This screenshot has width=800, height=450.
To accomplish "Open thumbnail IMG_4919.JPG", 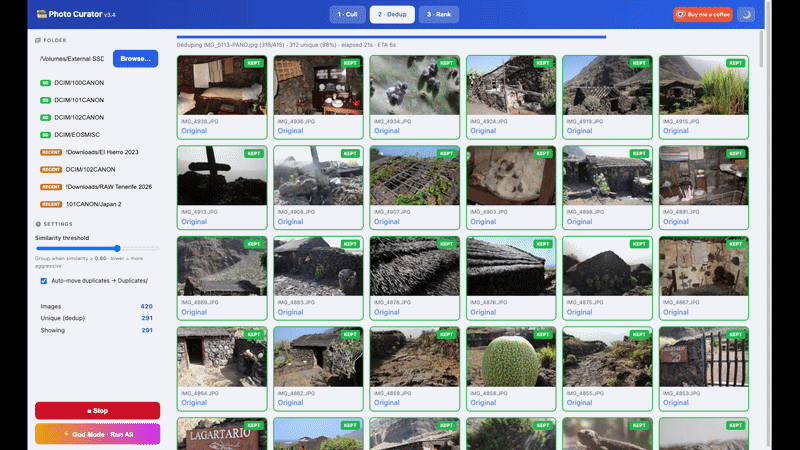I will click(608, 85).
